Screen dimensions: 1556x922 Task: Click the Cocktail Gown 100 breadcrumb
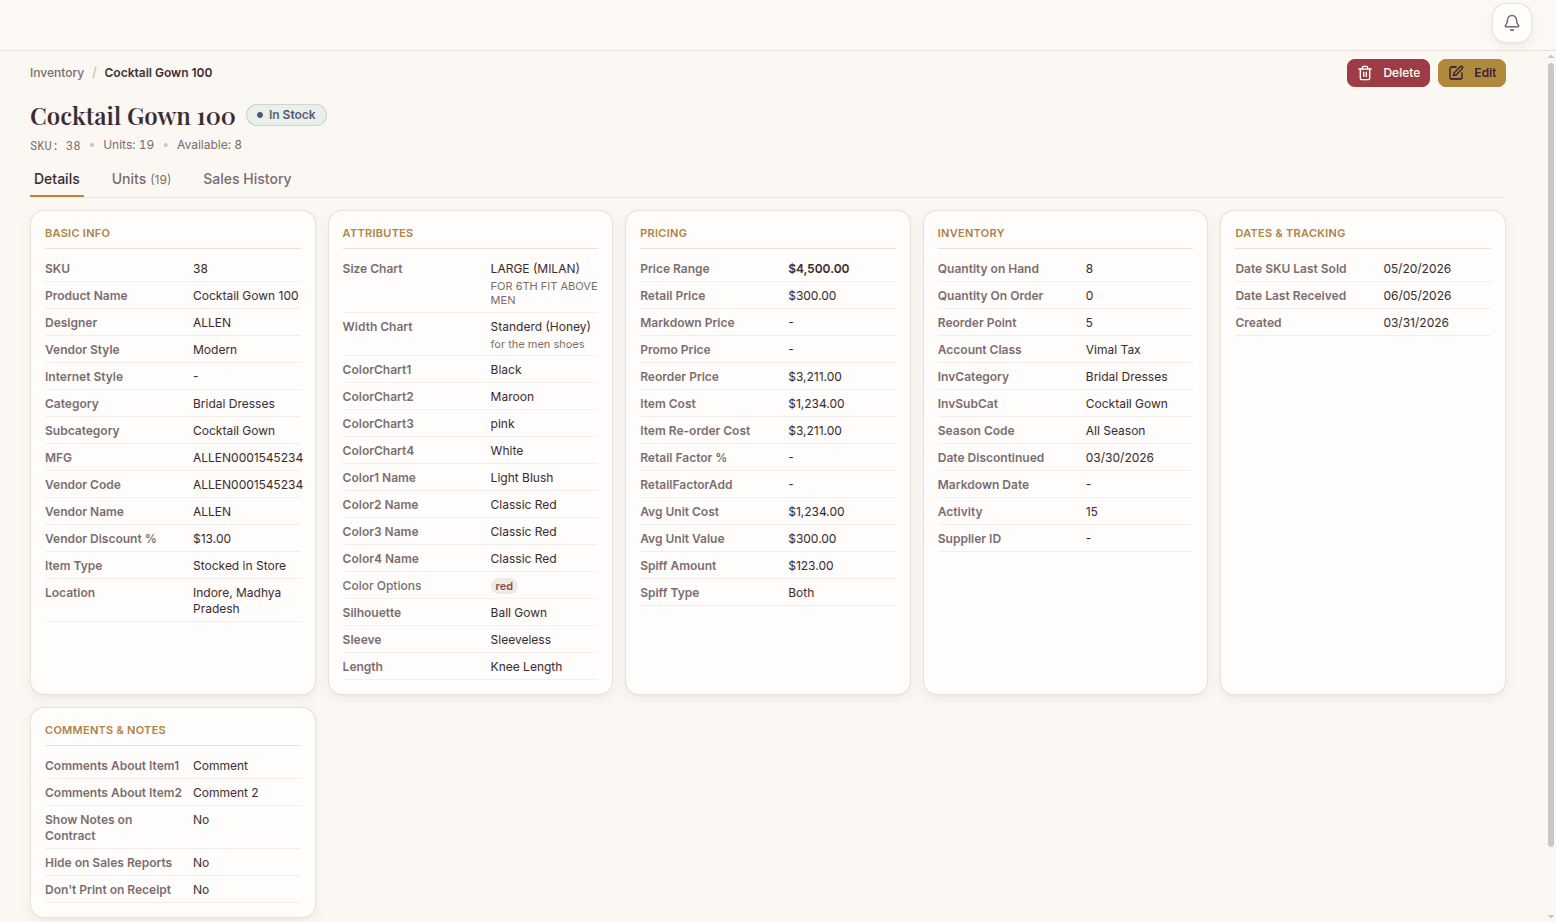click(x=158, y=73)
